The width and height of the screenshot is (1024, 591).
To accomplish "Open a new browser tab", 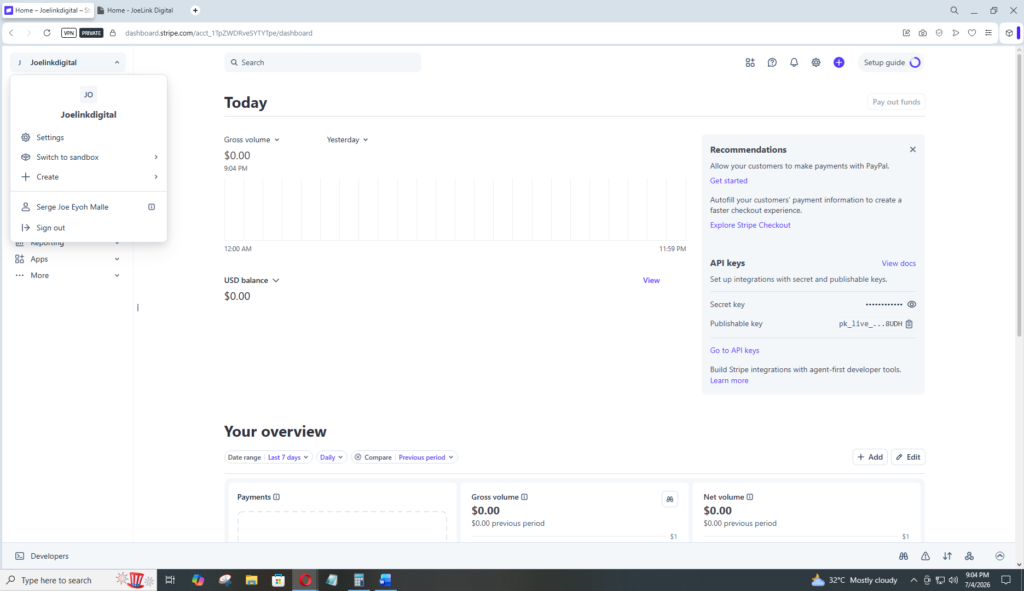I will pyautogui.click(x=195, y=10).
